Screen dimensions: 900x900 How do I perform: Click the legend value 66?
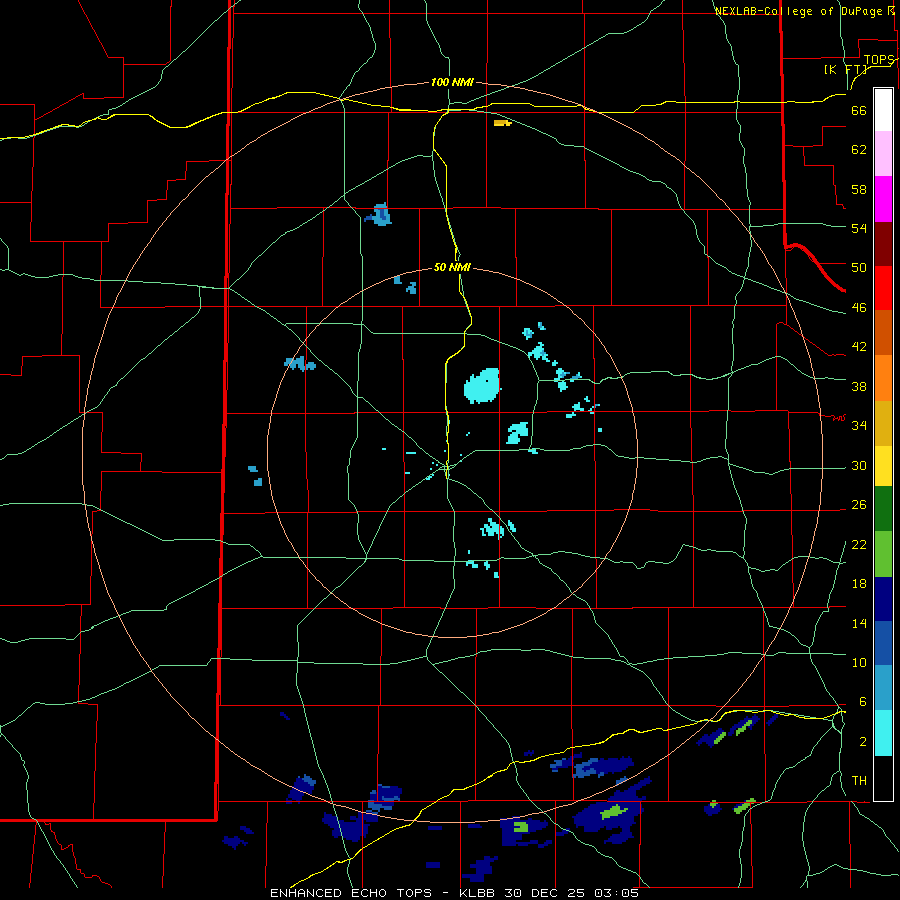click(x=859, y=110)
